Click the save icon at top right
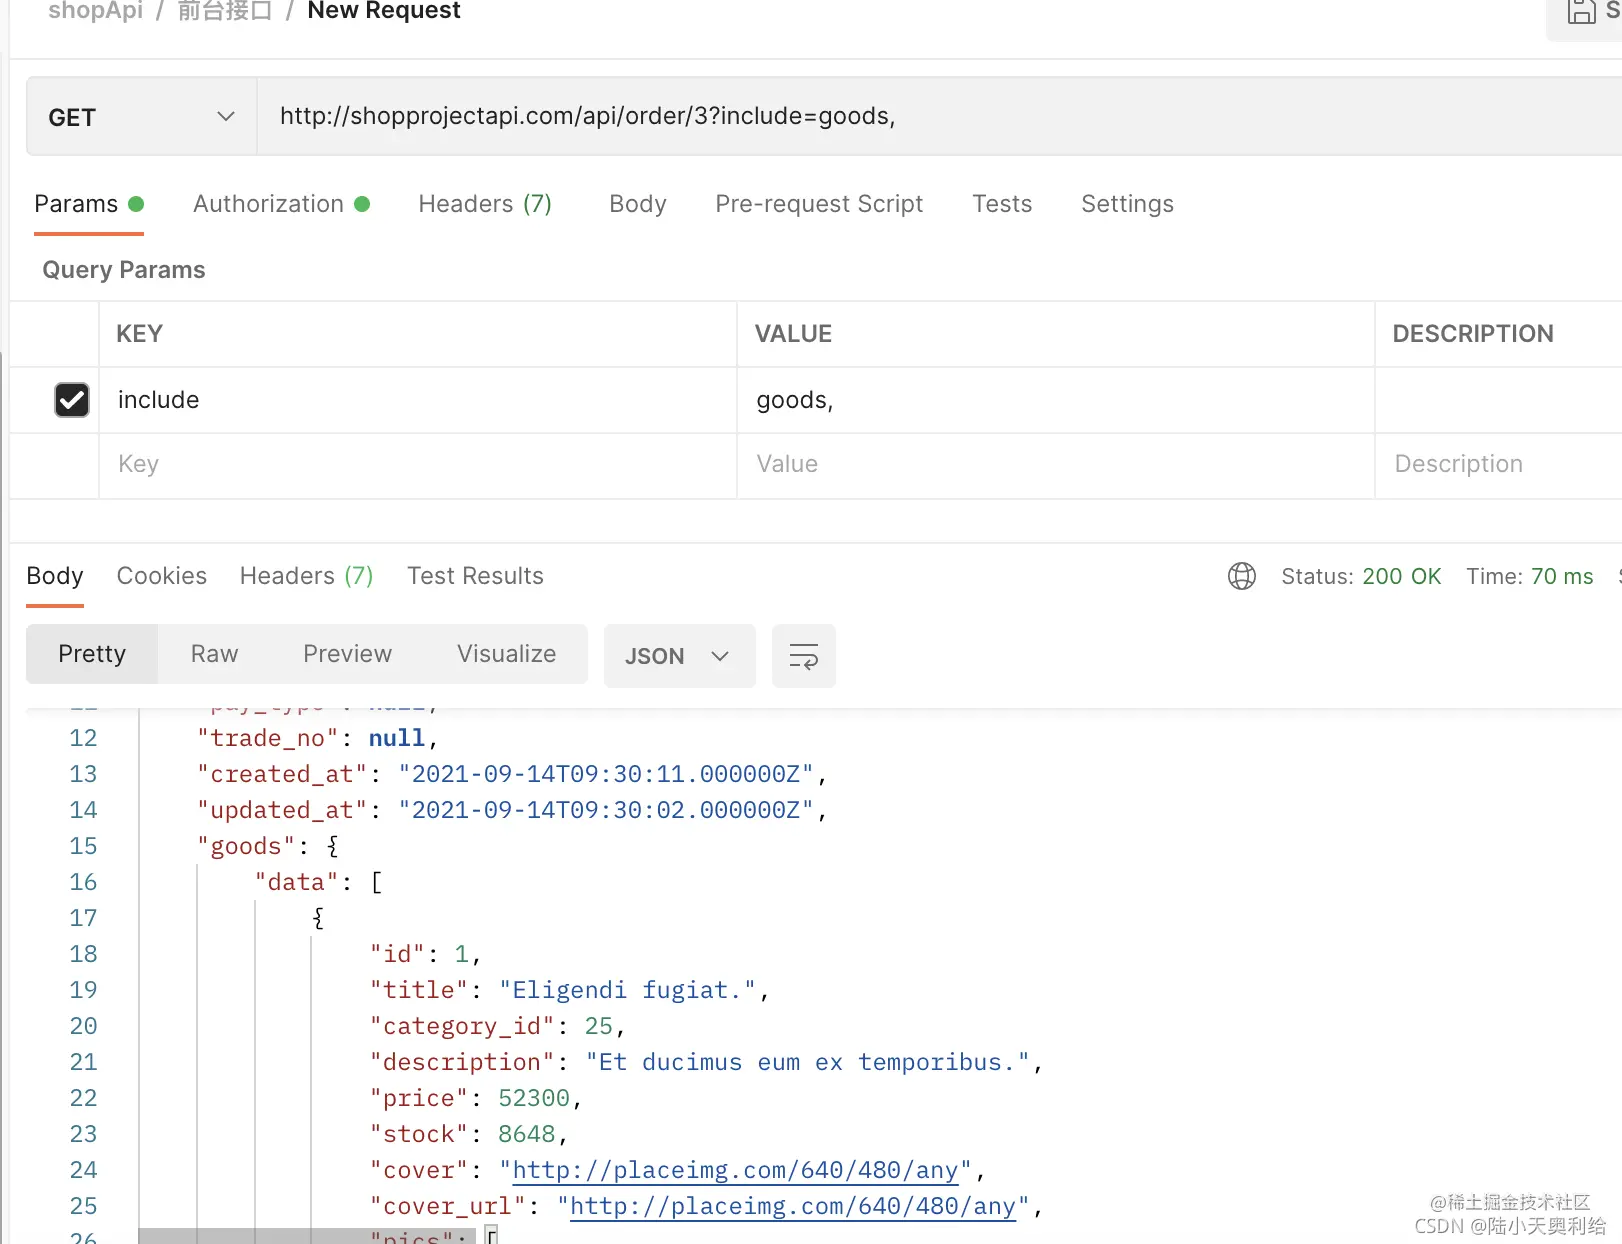The image size is (1622, 1244). (x=1581, y=12)
